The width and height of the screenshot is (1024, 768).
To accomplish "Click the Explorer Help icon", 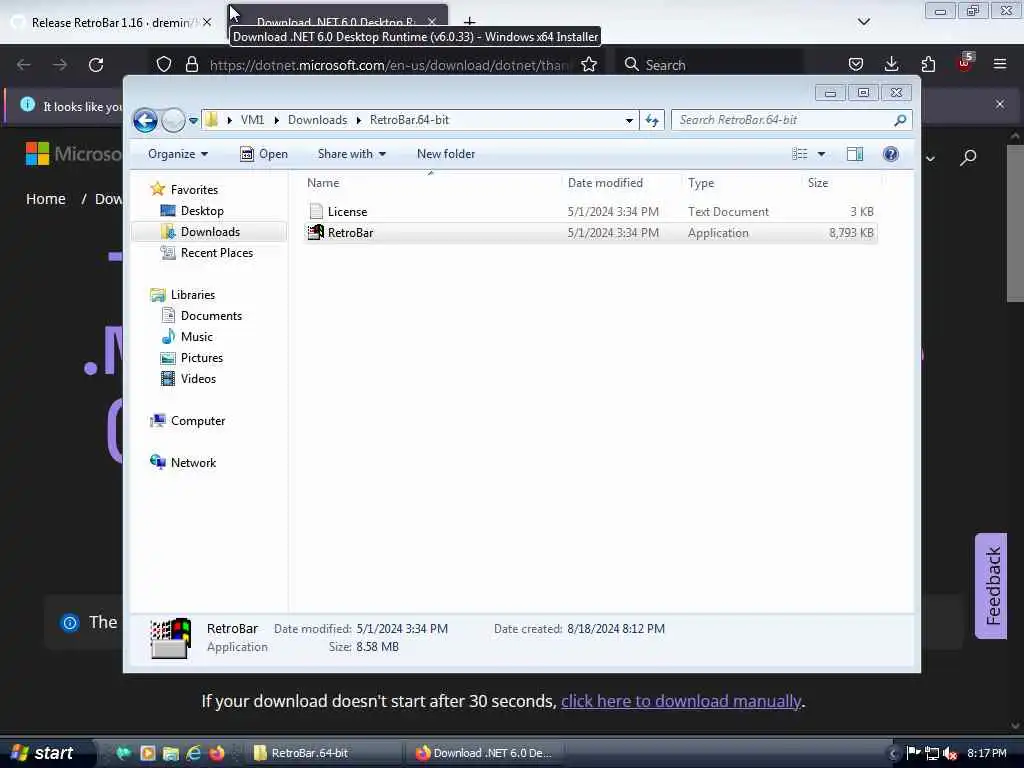I will coord(890,154).
